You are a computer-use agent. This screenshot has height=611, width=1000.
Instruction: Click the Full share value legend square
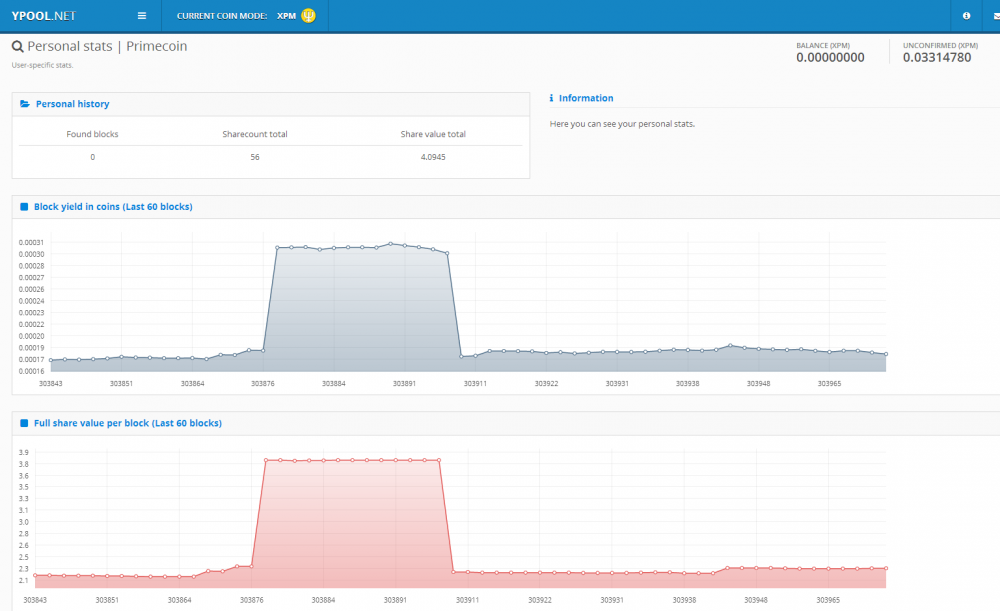pos(24,423)
